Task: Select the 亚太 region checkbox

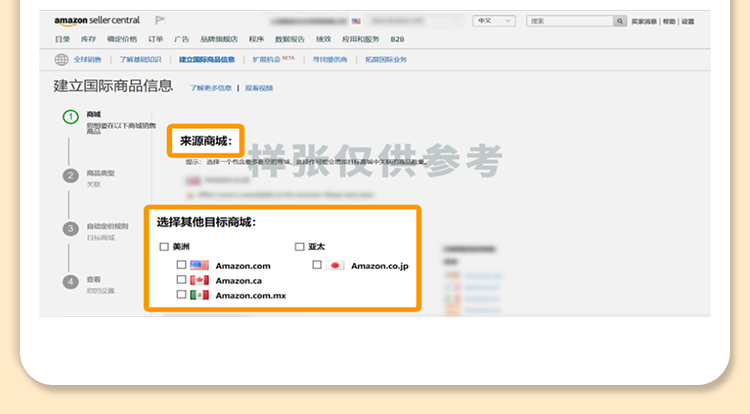Action: 299,246
